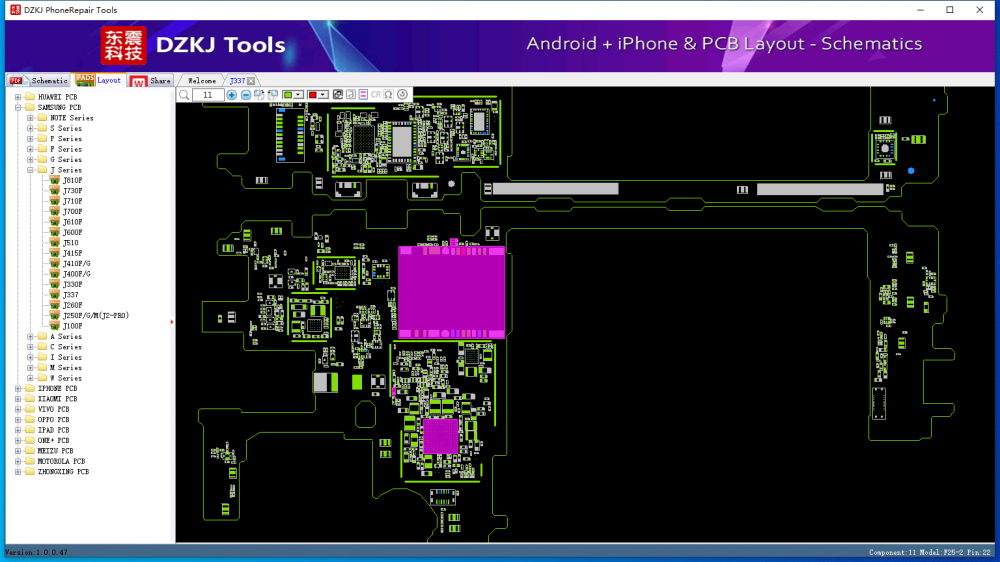1000x562 pixels.
Task: Collapse the J Series folder
Action: pos(30,170)
